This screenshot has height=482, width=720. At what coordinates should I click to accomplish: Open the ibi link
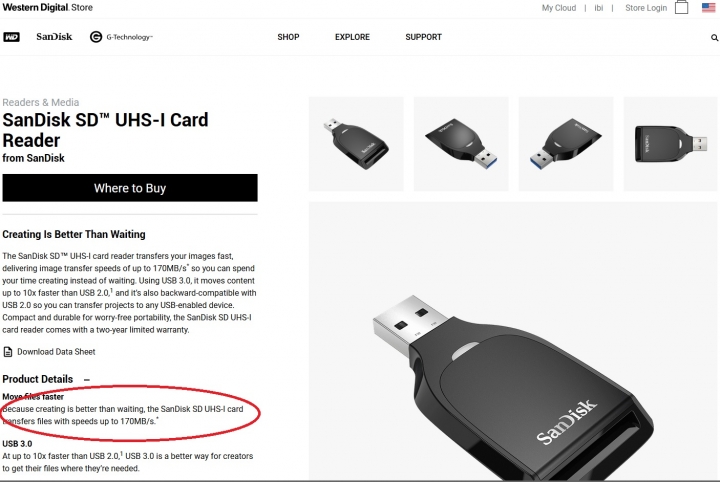(x=599, y=8)
